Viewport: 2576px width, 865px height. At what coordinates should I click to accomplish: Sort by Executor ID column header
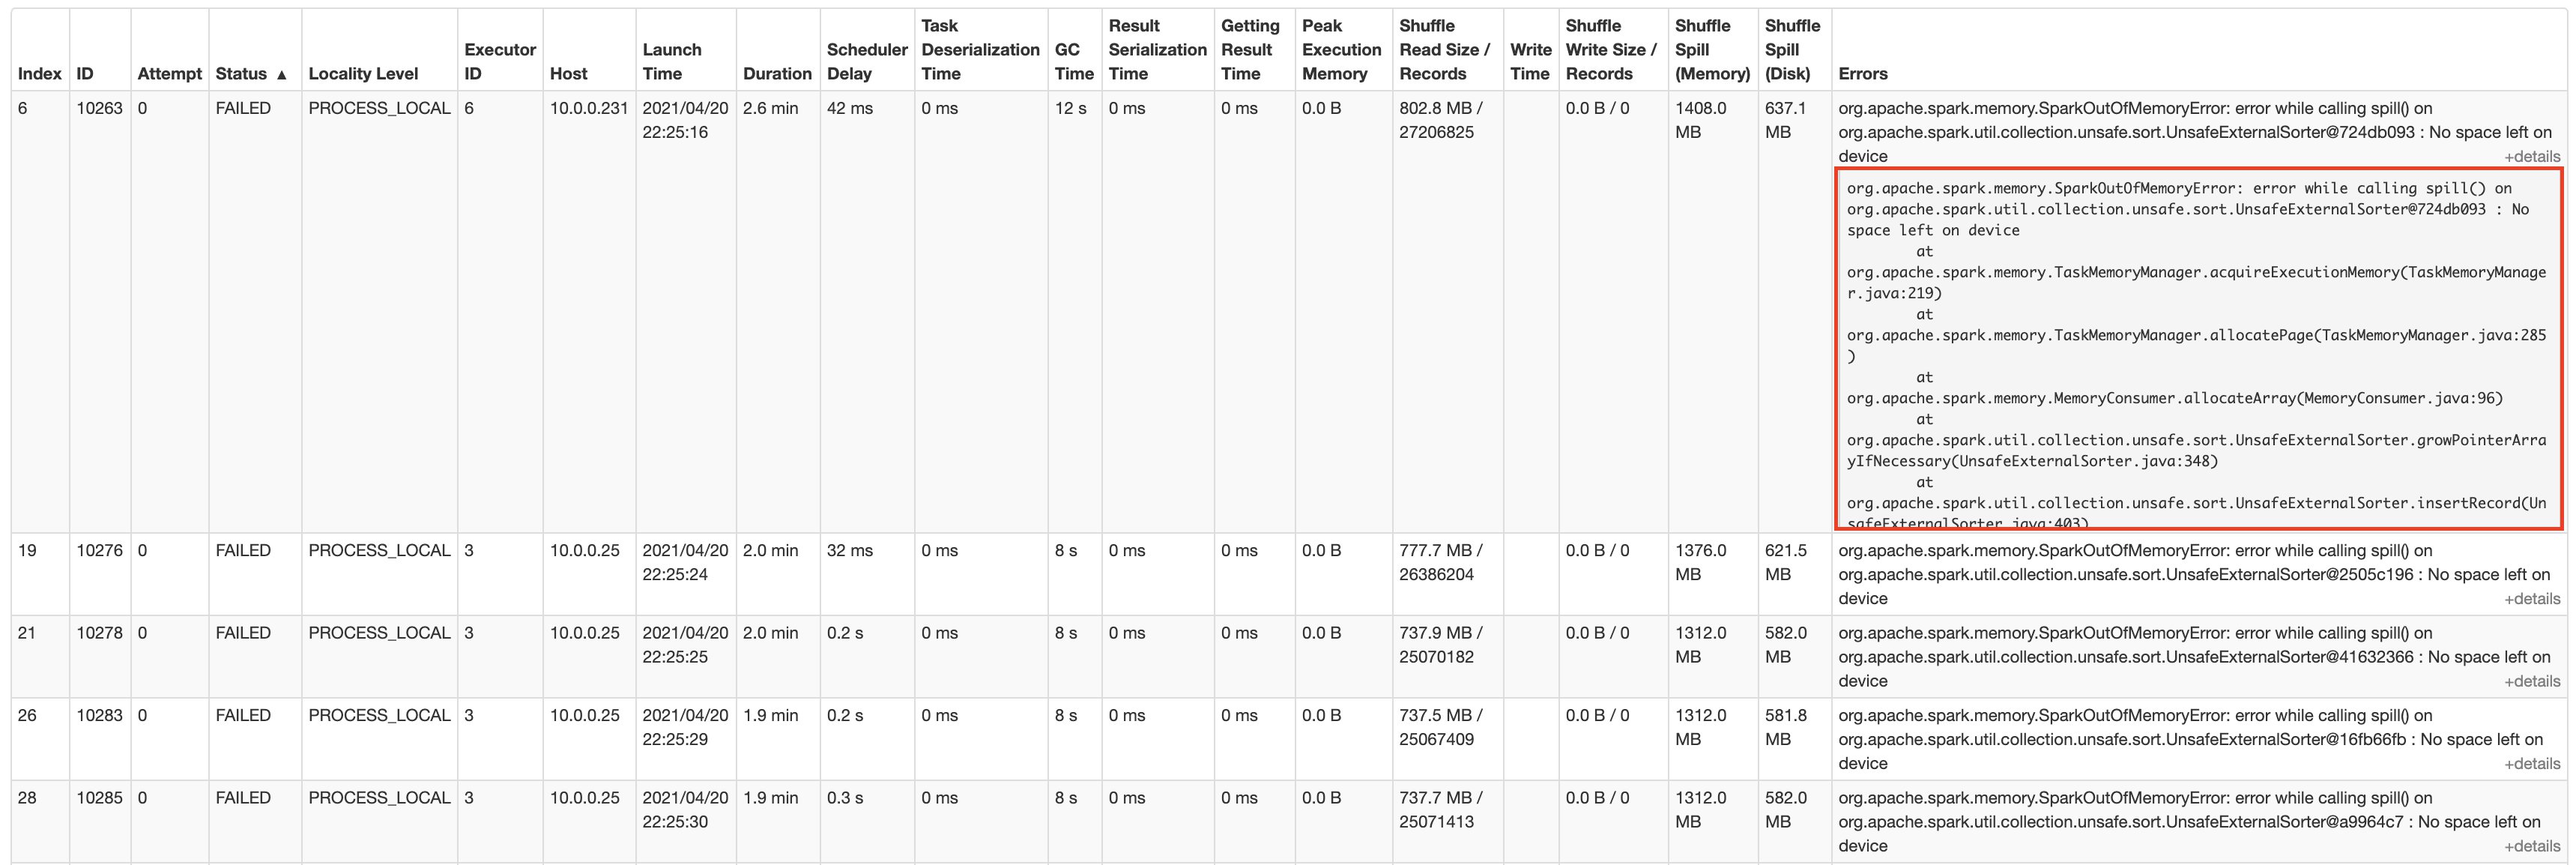click(500, 61)
